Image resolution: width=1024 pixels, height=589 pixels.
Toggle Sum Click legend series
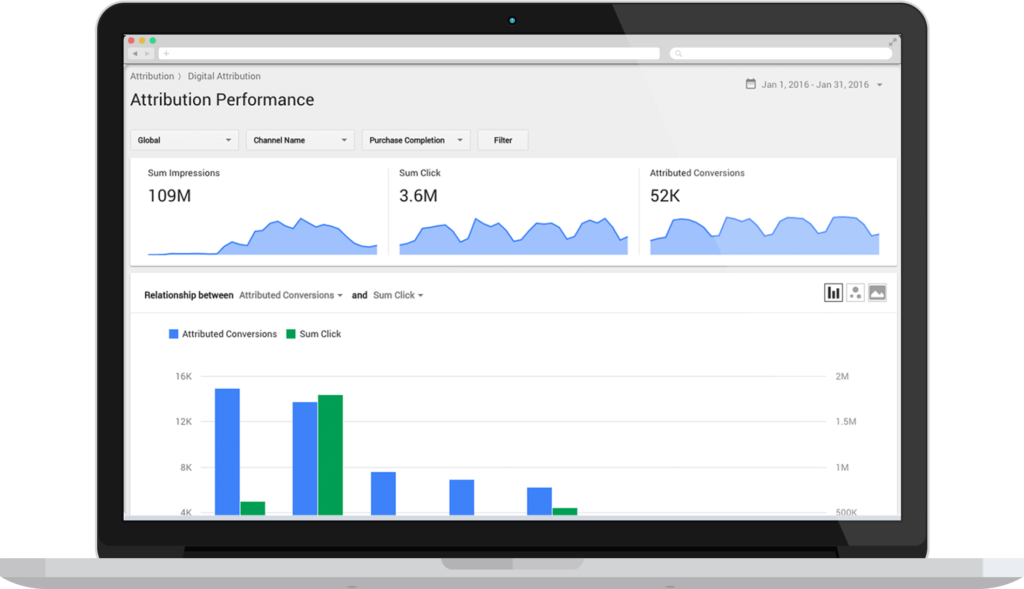(x=313, y=334)
